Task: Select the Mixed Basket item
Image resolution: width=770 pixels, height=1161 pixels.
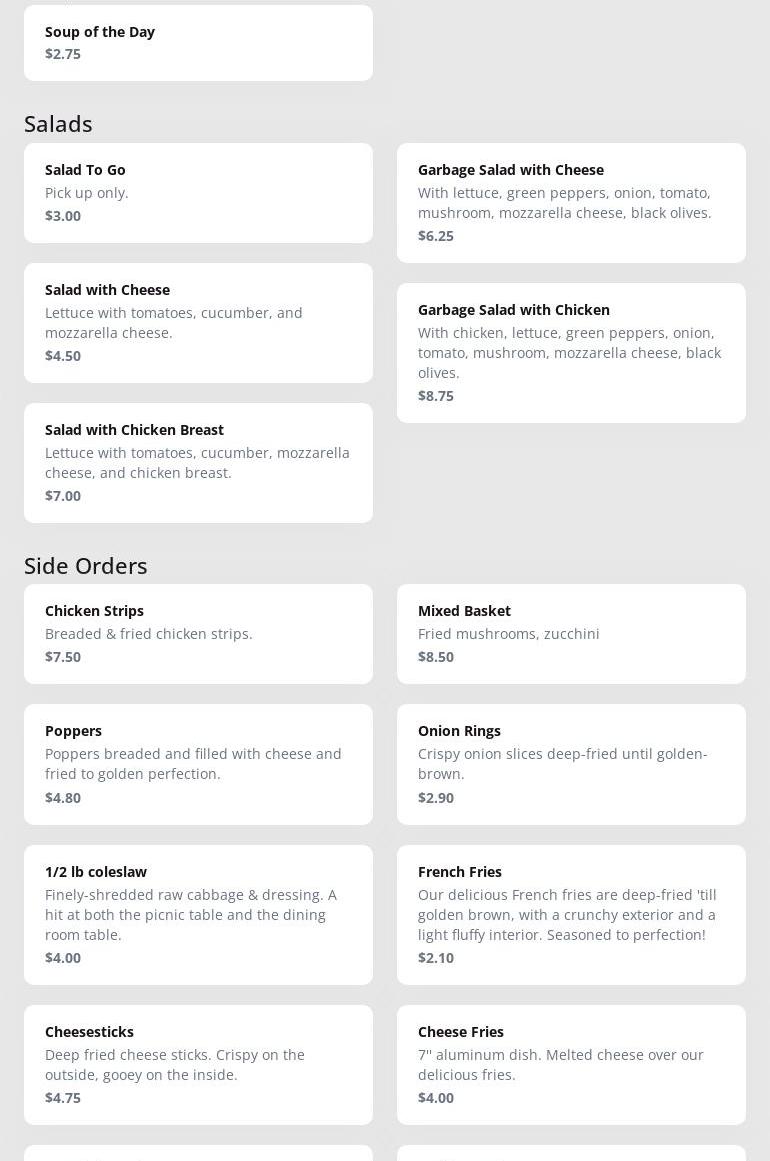Action: (571, 634)
